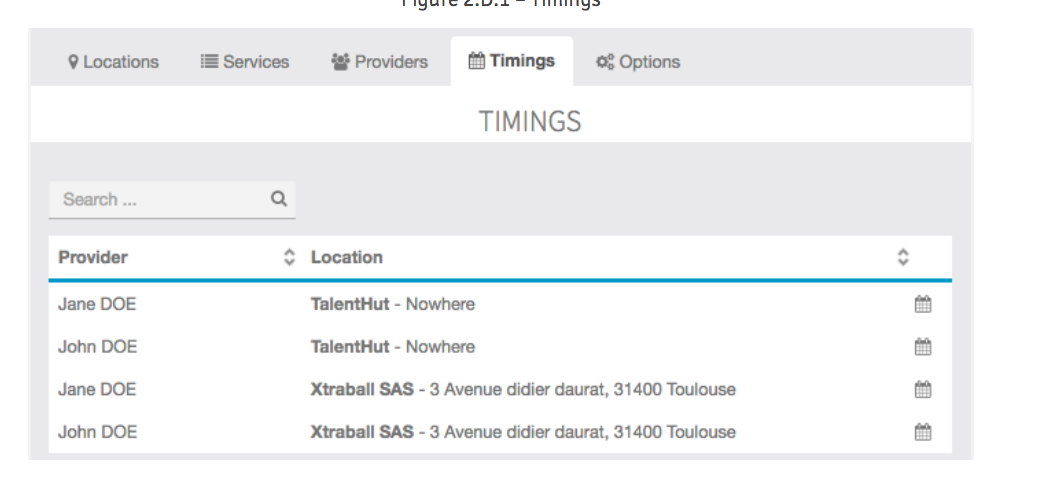The image size is (1040, 492).
Task: Click the list icon on Services tab
Action: (x=209, y=62)
